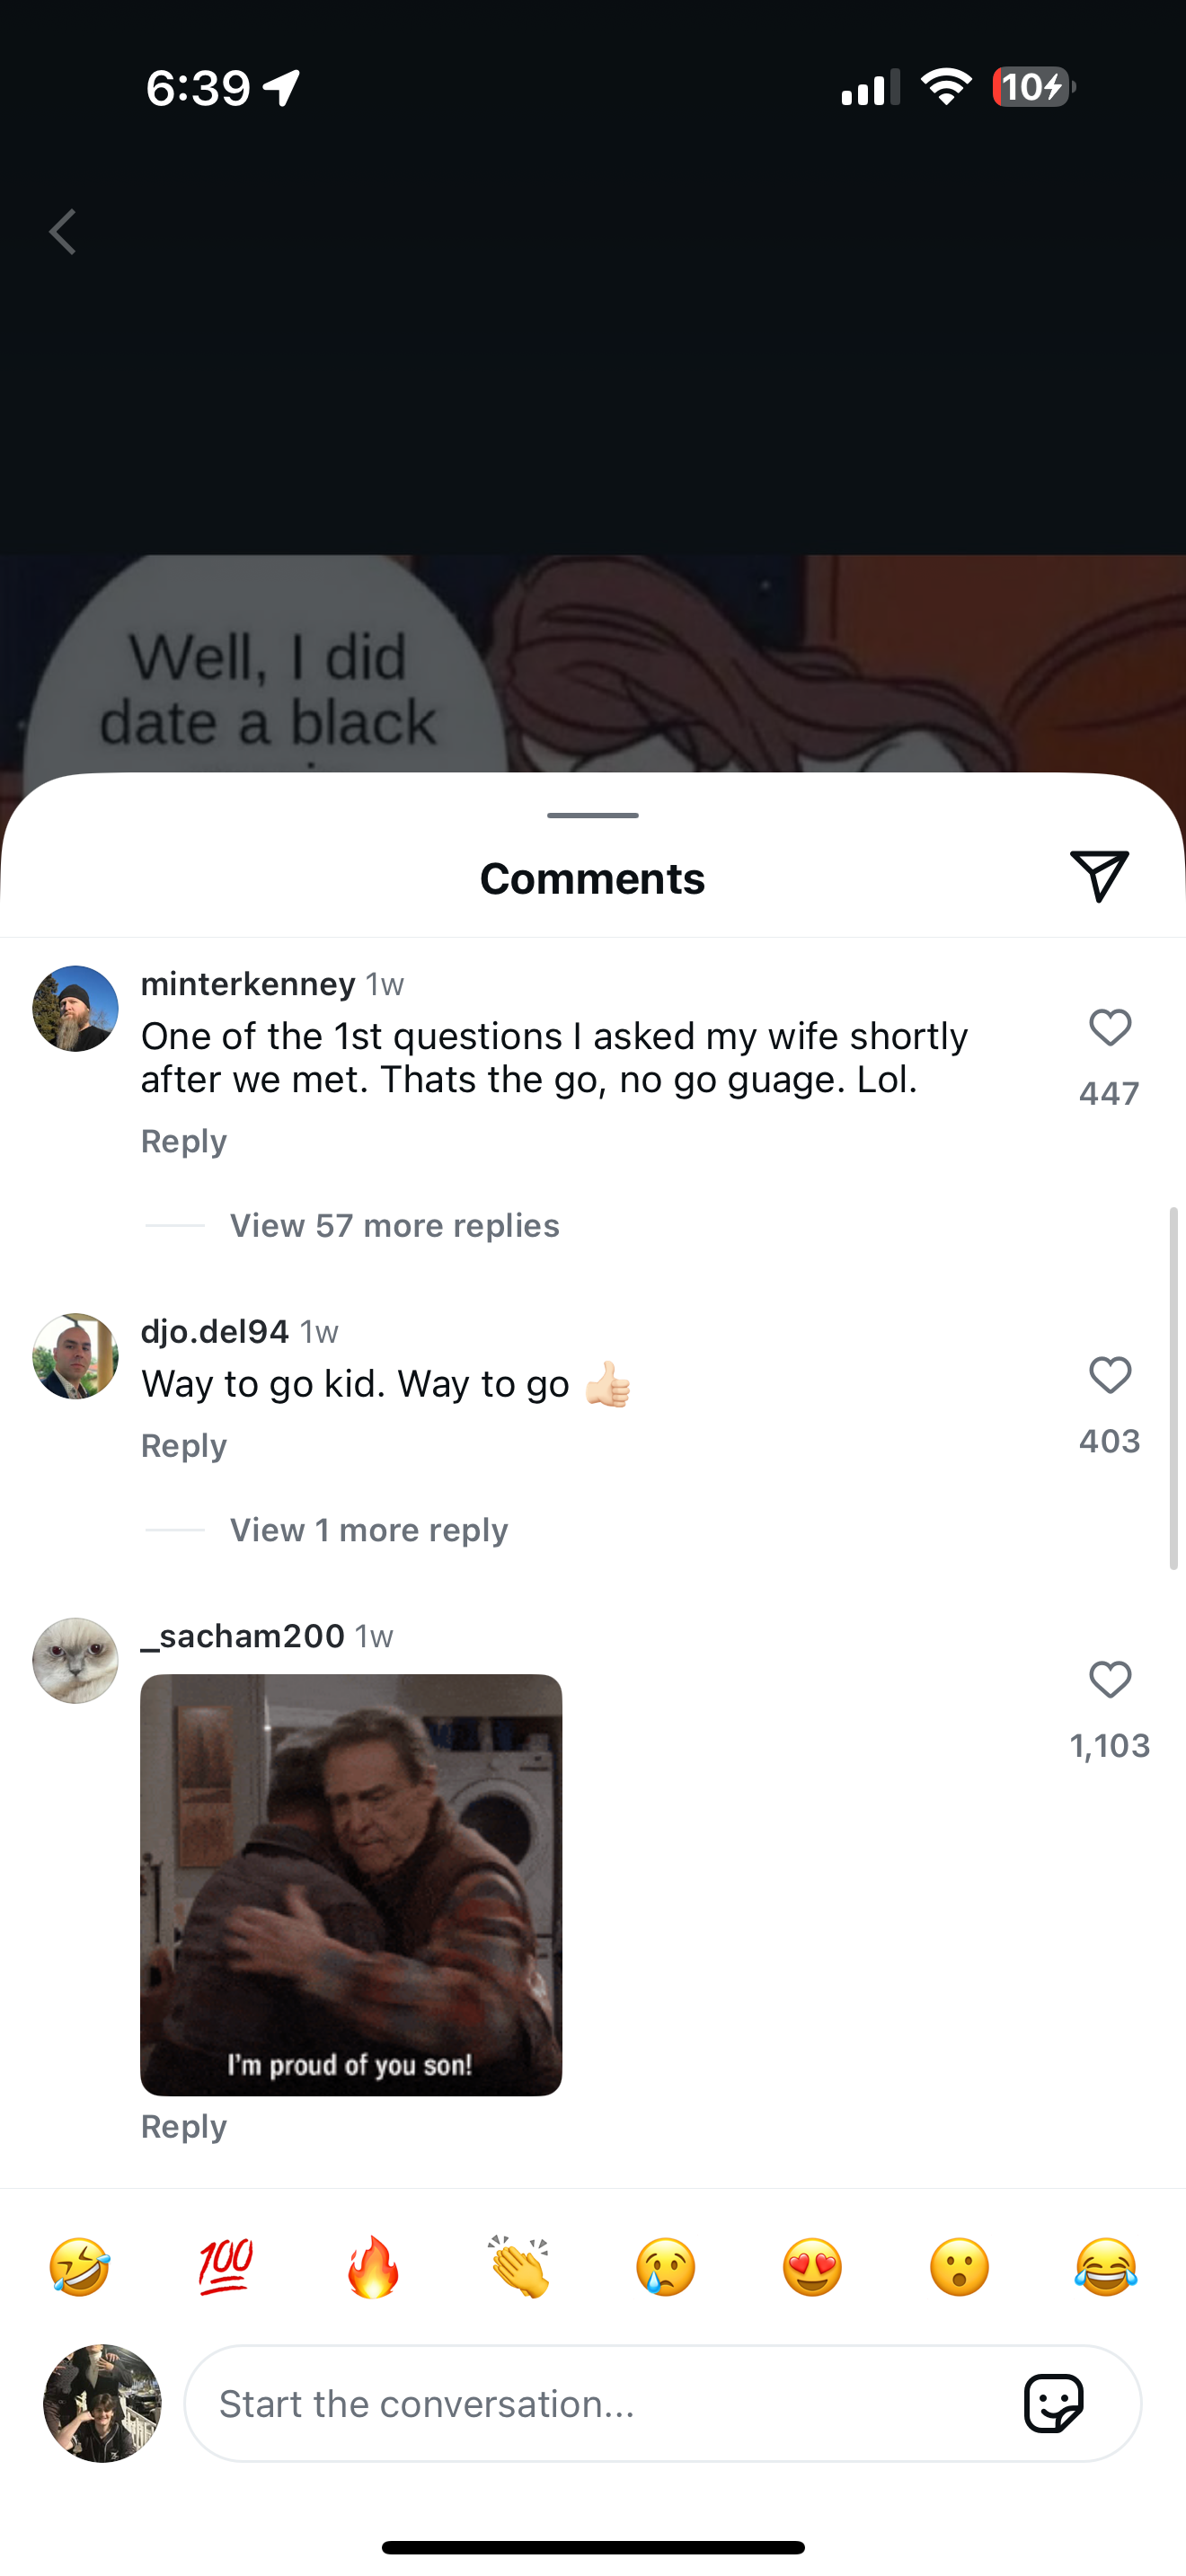Insert the fire emoji reaction
1186x2576 pixels.
pos(373,2267)
